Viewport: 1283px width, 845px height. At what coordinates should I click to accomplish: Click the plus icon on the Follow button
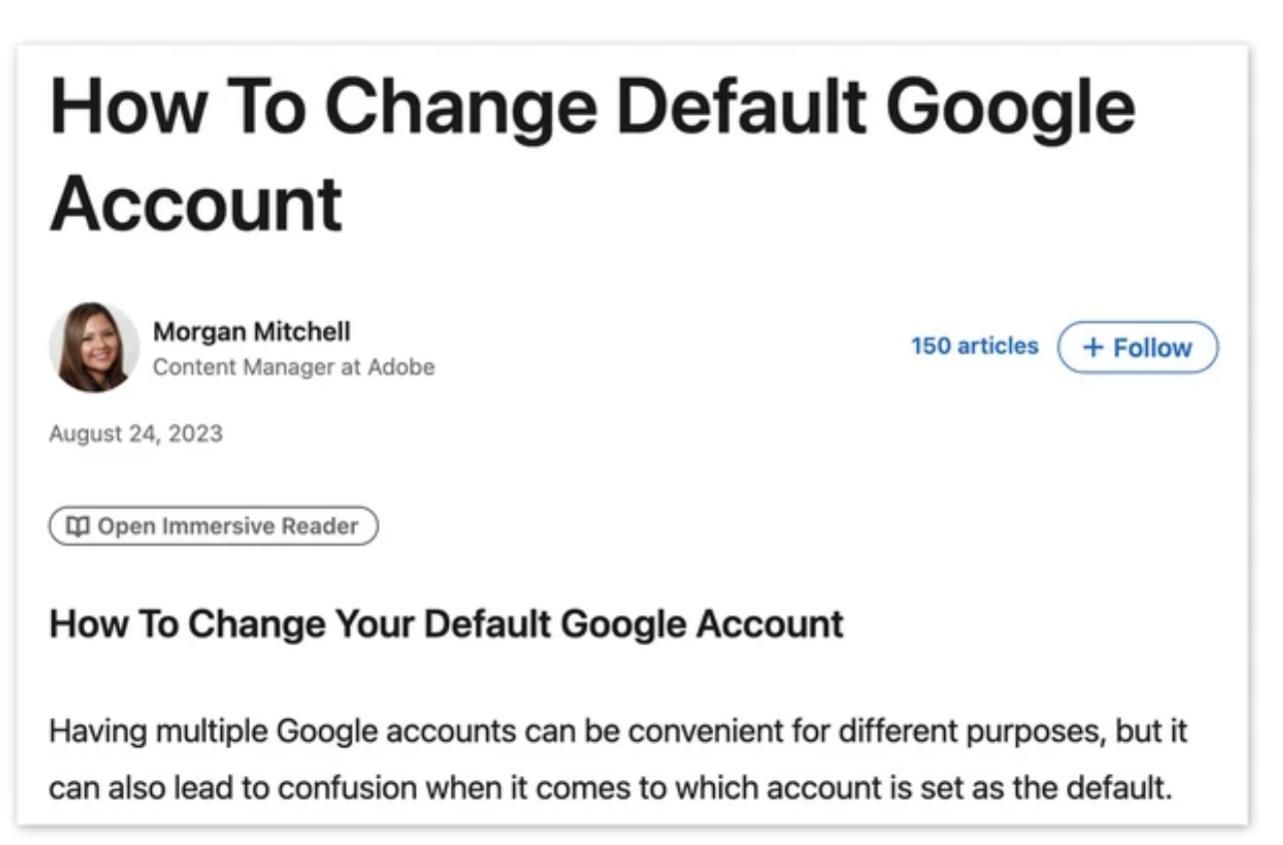(x=1093, y=348)
